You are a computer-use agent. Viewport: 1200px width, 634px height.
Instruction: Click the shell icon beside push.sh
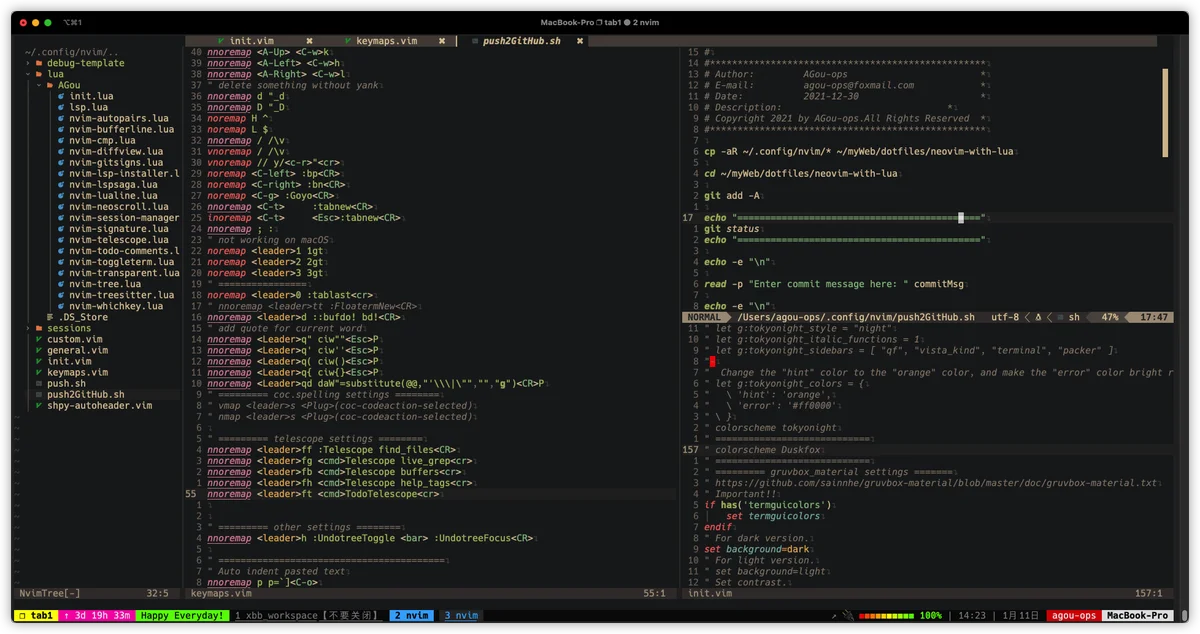(x=39, y=383)
